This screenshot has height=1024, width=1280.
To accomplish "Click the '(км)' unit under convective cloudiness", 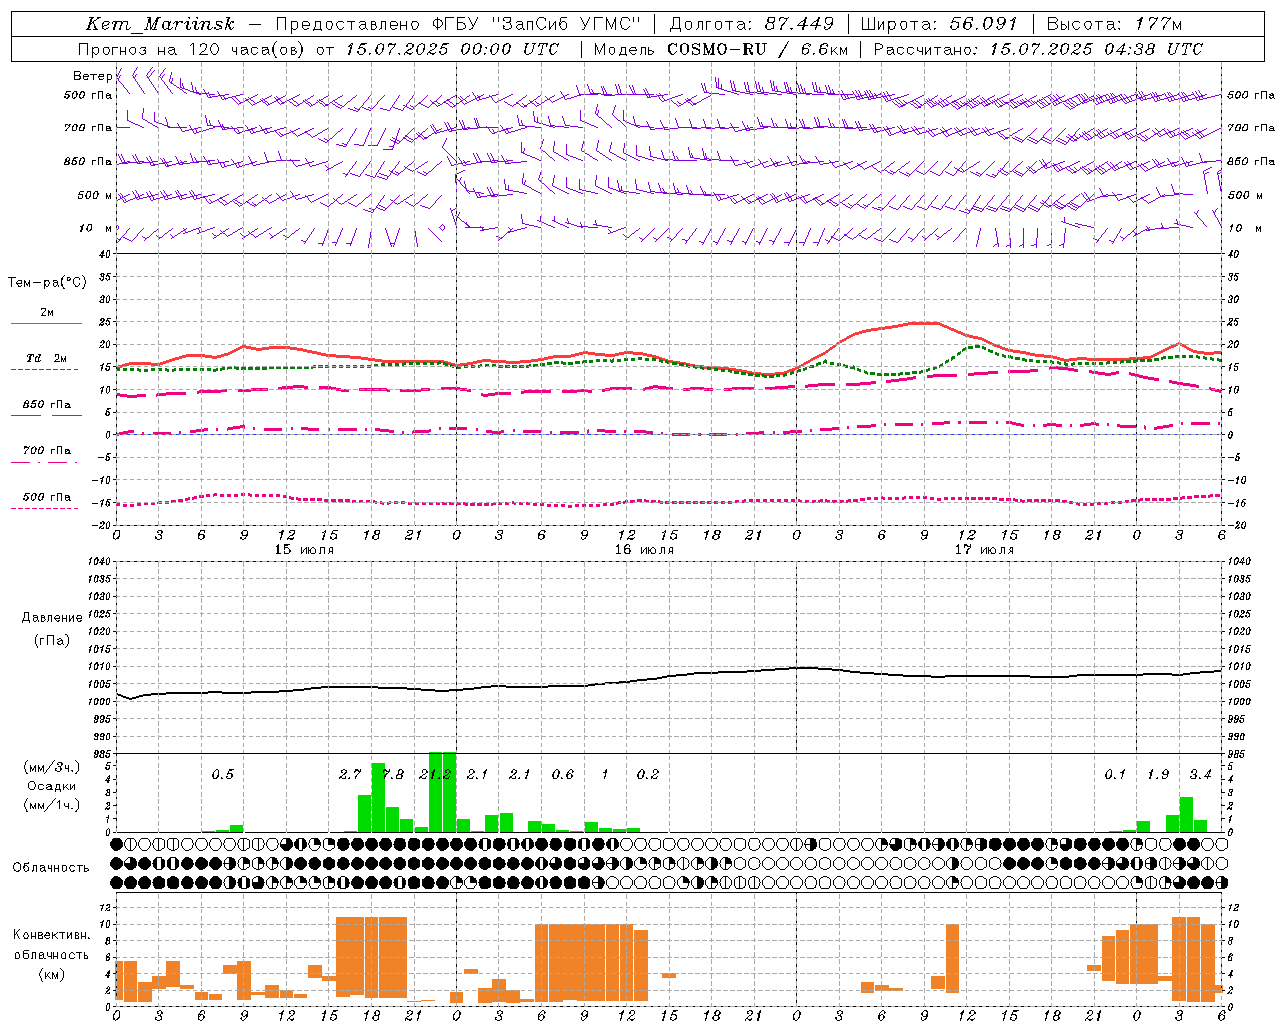I will click(52, 973).
